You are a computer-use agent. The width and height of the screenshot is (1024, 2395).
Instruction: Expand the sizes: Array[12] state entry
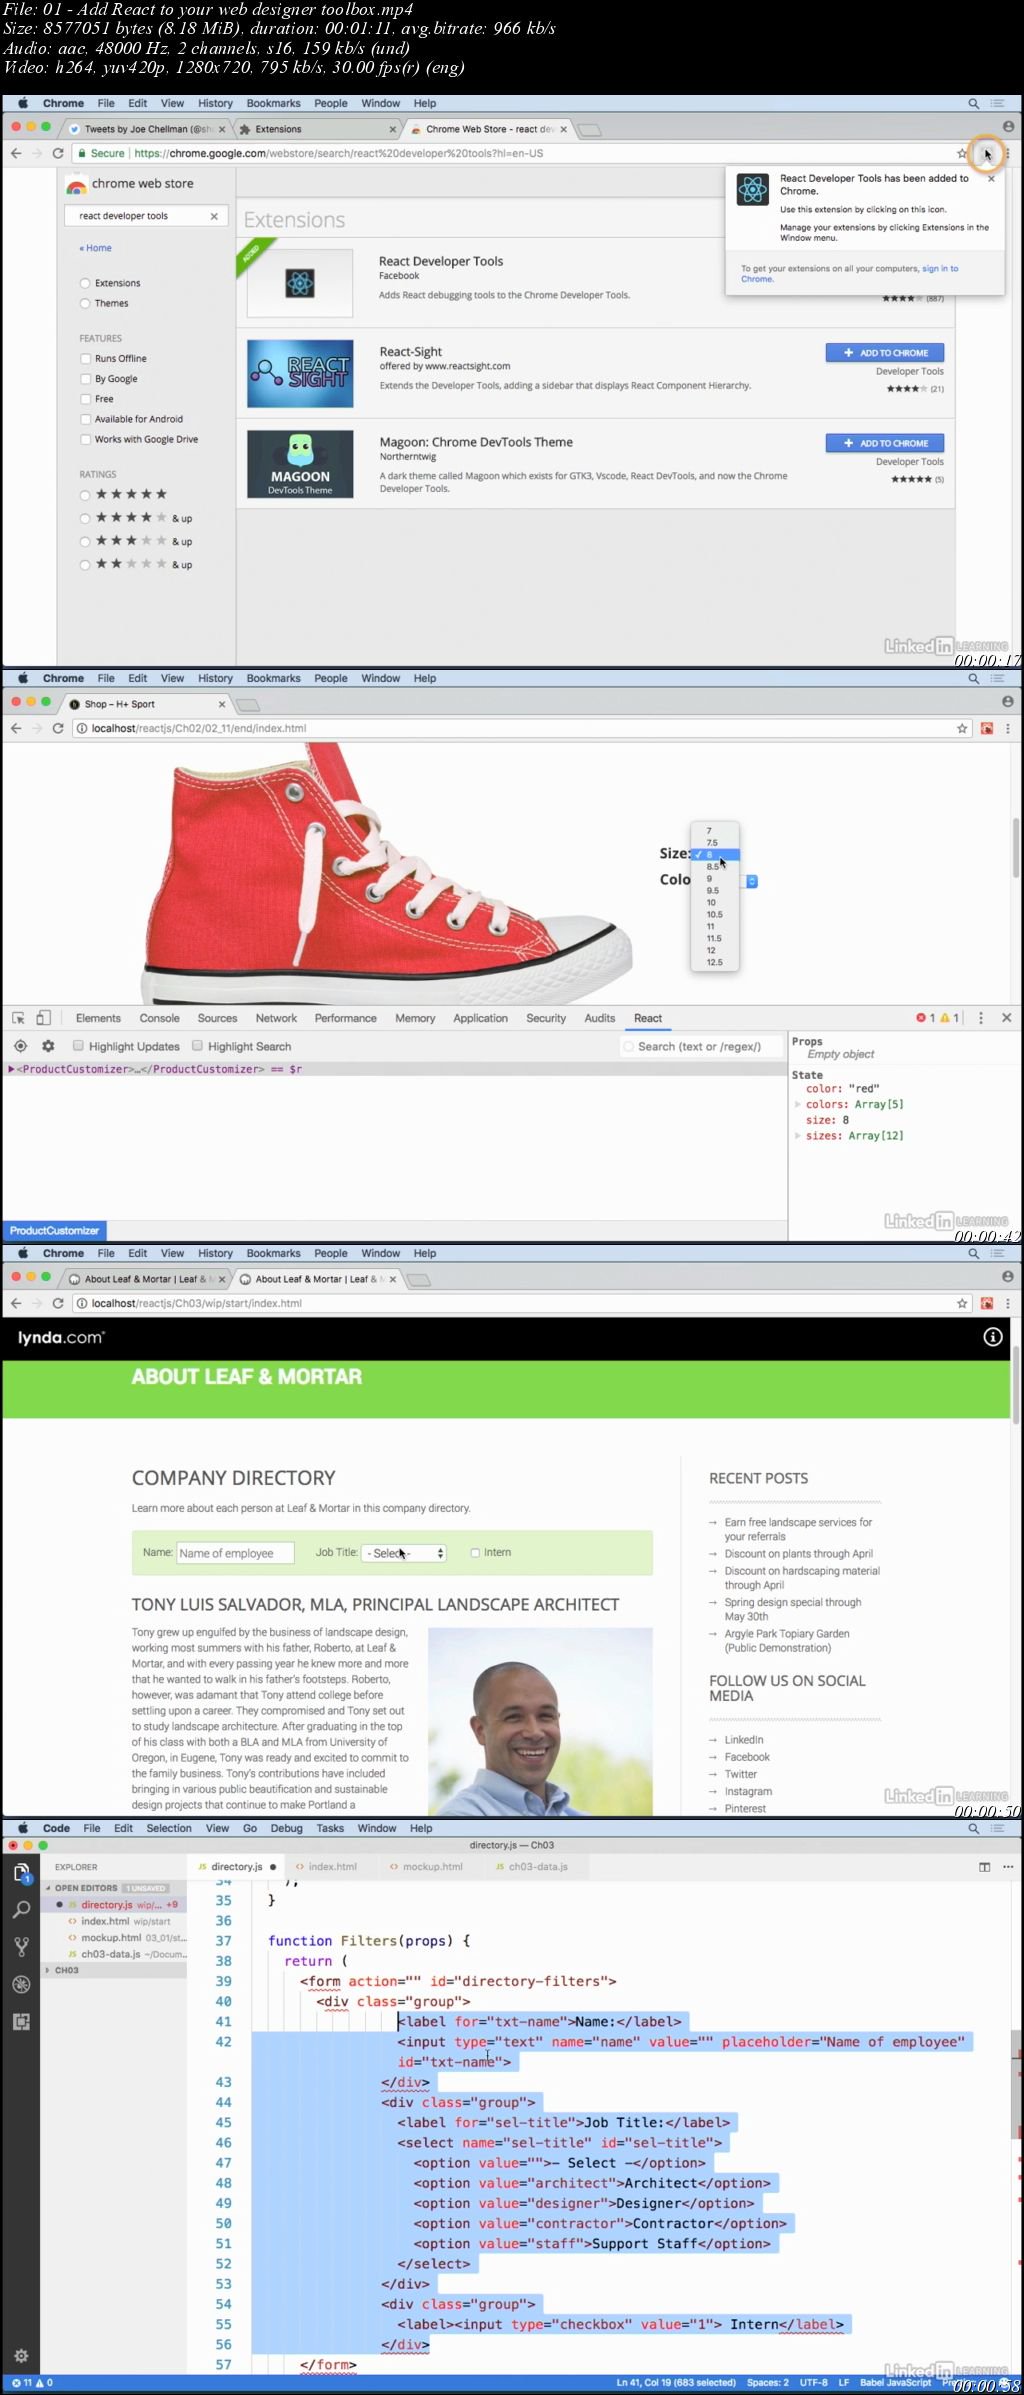(798, 1136)
